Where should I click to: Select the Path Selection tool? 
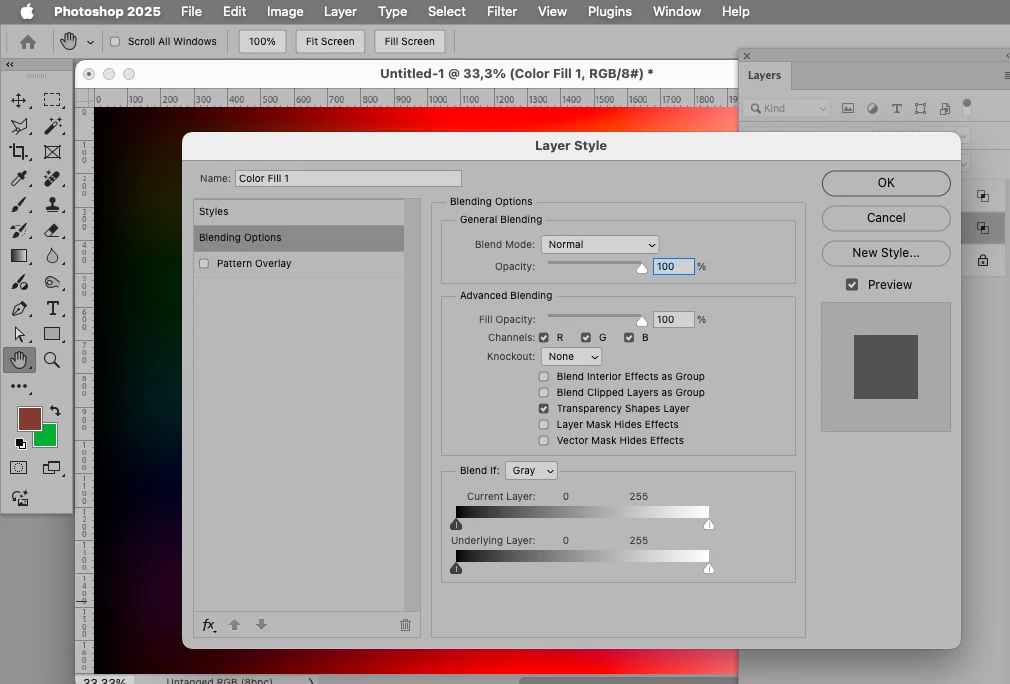click(x=19, y=334)
